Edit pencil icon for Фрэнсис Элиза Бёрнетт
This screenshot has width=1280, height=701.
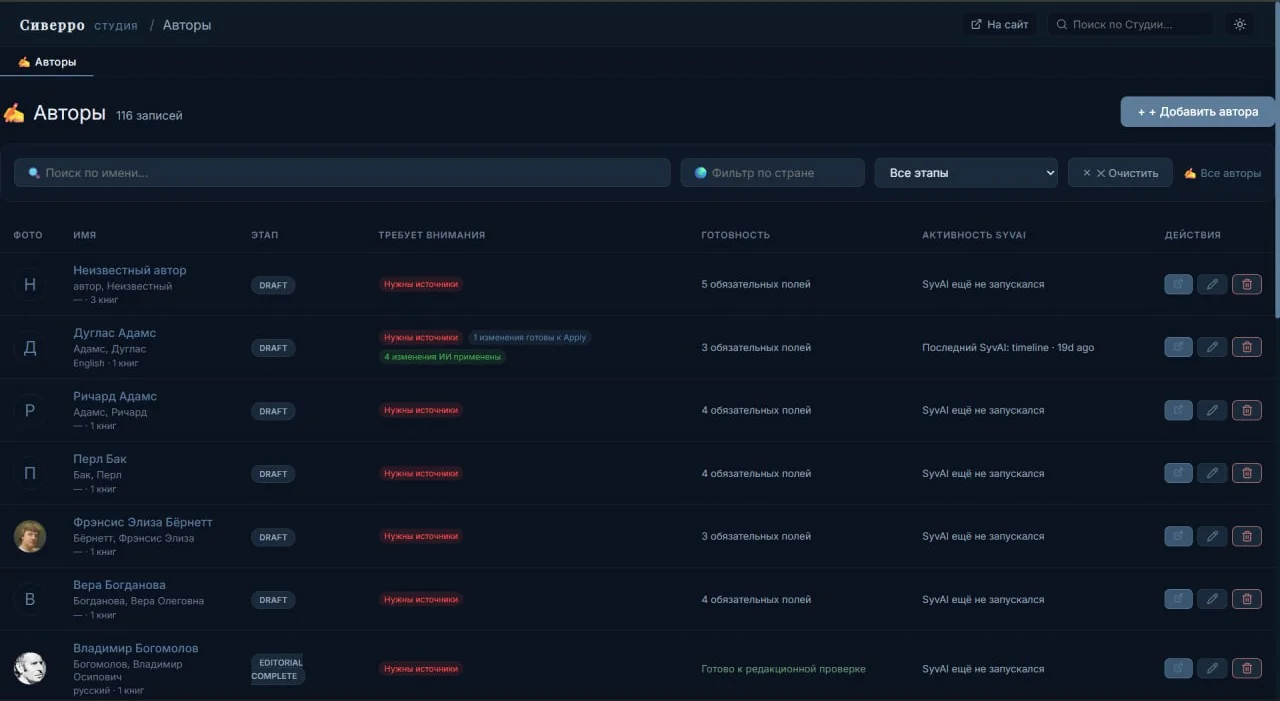click(x=1212, y=536)
